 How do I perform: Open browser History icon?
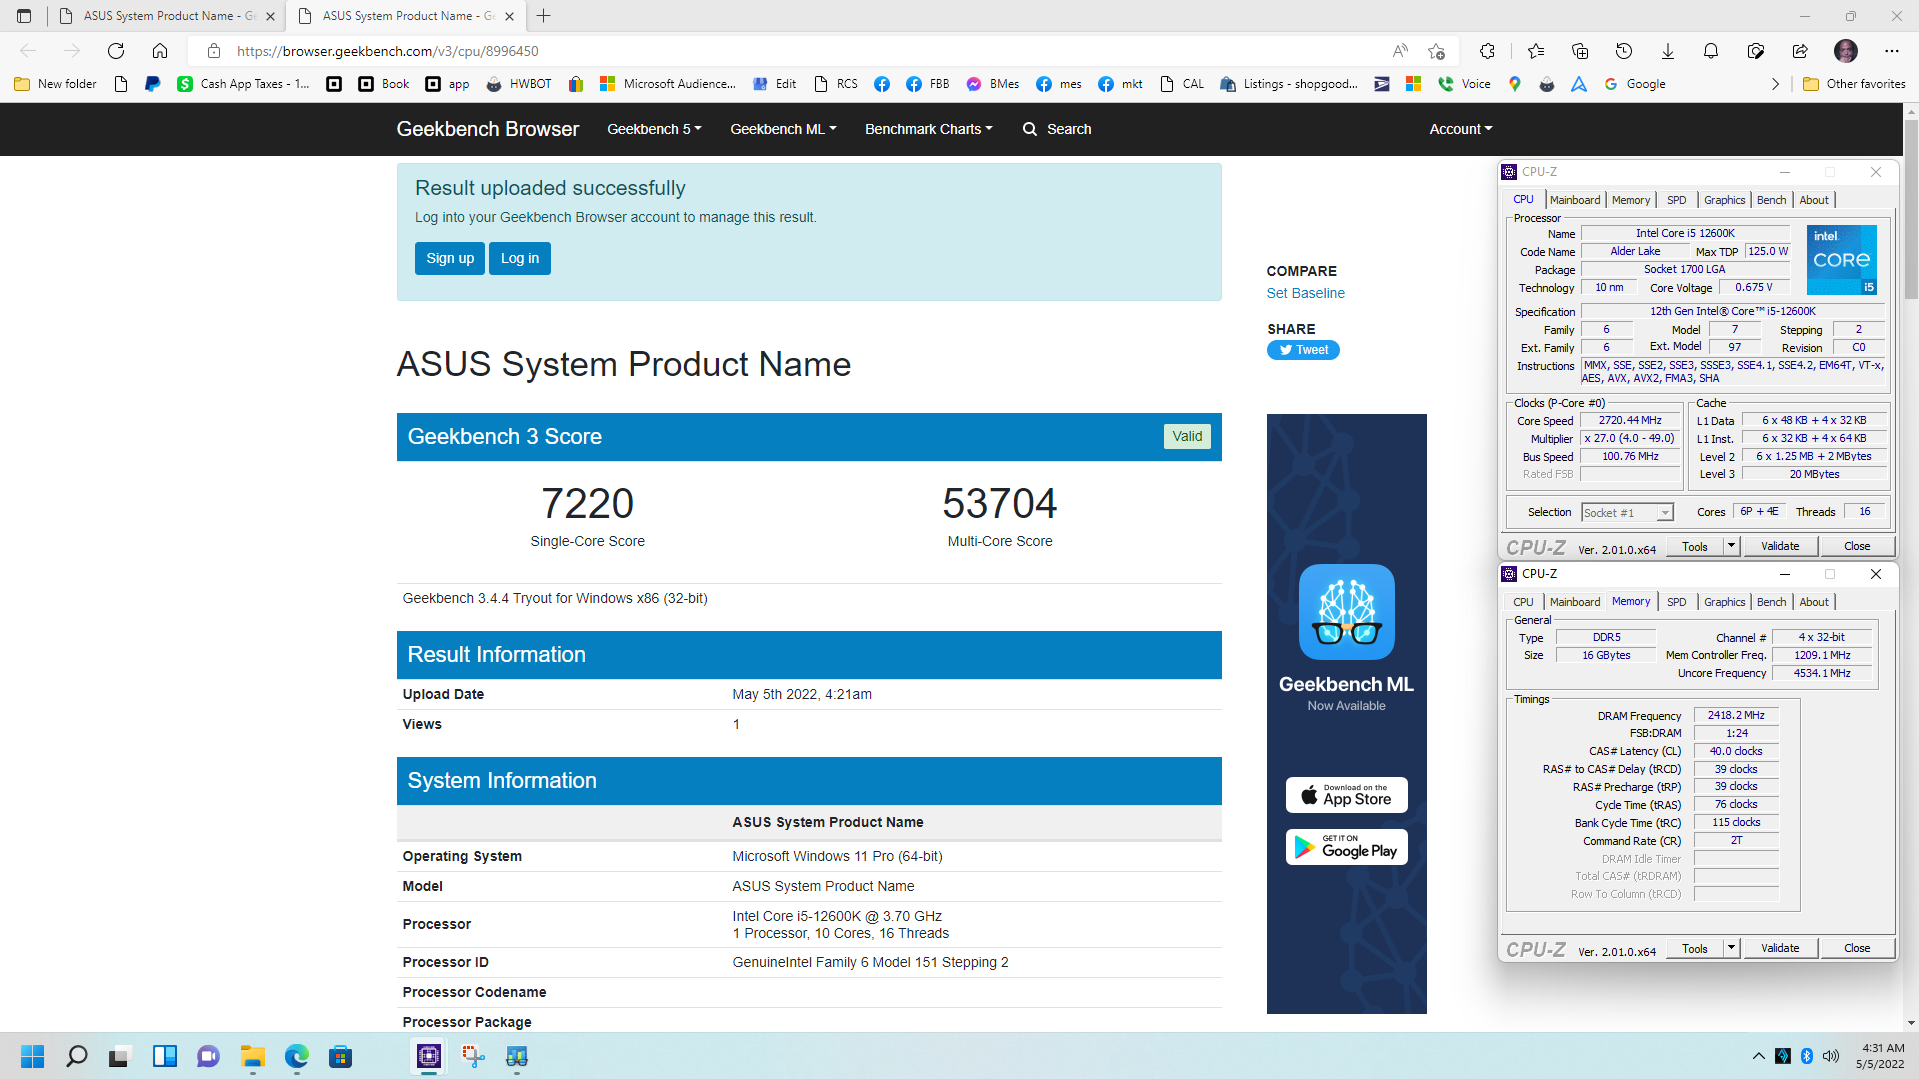(x=1624, y=51)
